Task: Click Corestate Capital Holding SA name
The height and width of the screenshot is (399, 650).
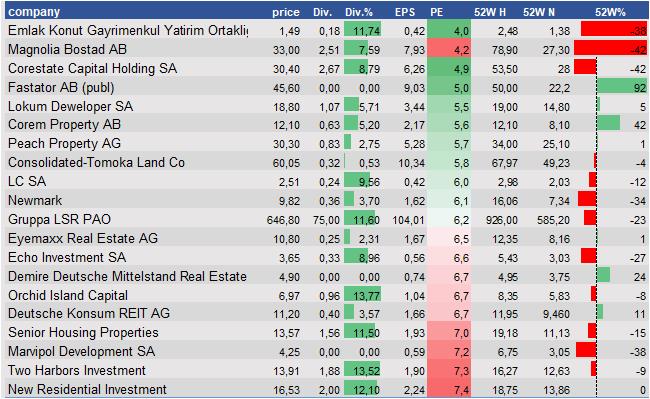Action: click(92, 68)
